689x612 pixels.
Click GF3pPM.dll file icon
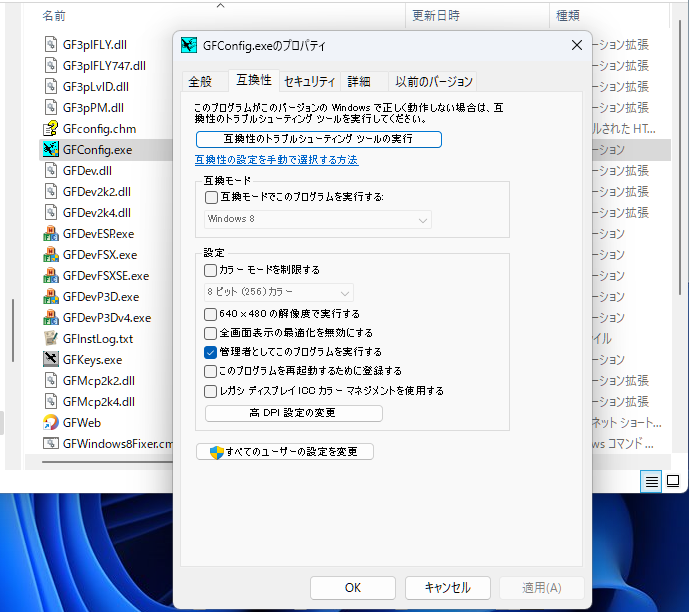51,108
